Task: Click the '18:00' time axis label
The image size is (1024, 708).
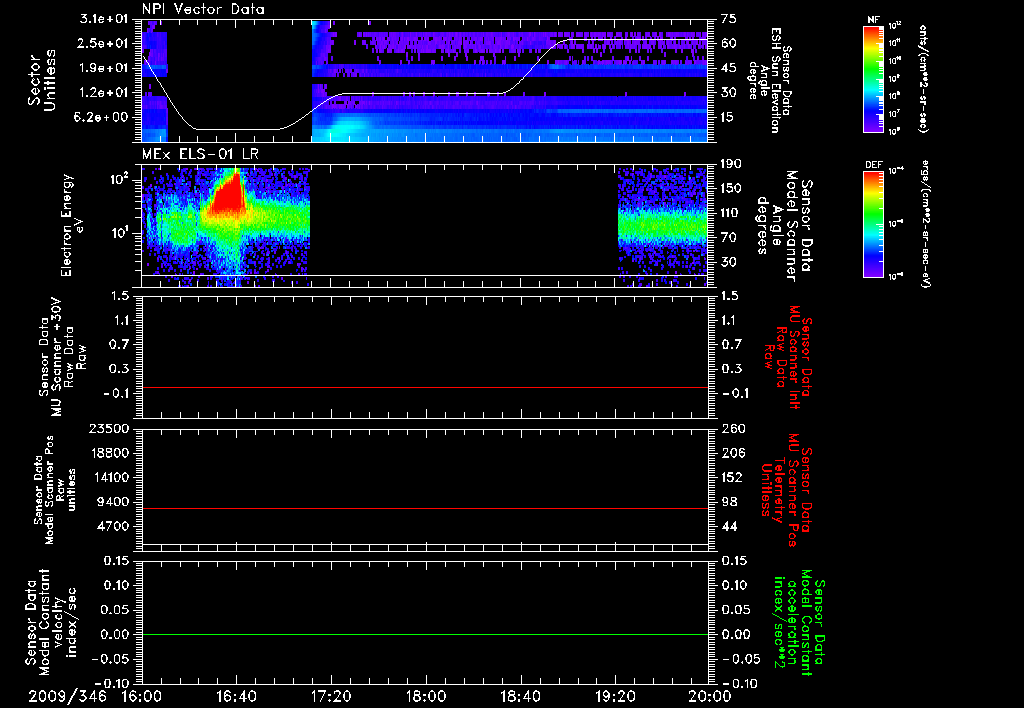Action: (x=426, y=697)
